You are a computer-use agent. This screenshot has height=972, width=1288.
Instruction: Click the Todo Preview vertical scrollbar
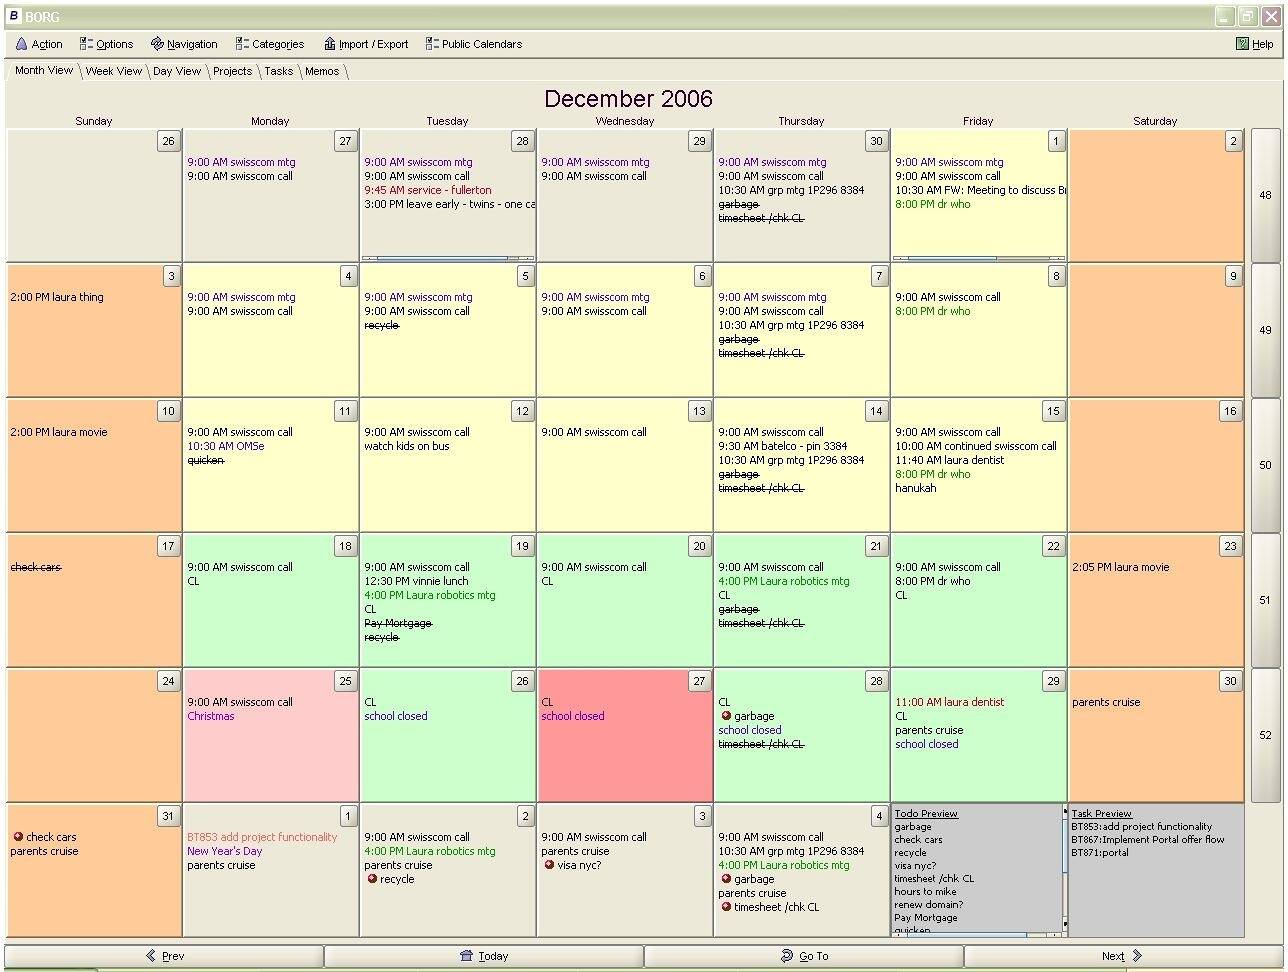[1064, 868]
